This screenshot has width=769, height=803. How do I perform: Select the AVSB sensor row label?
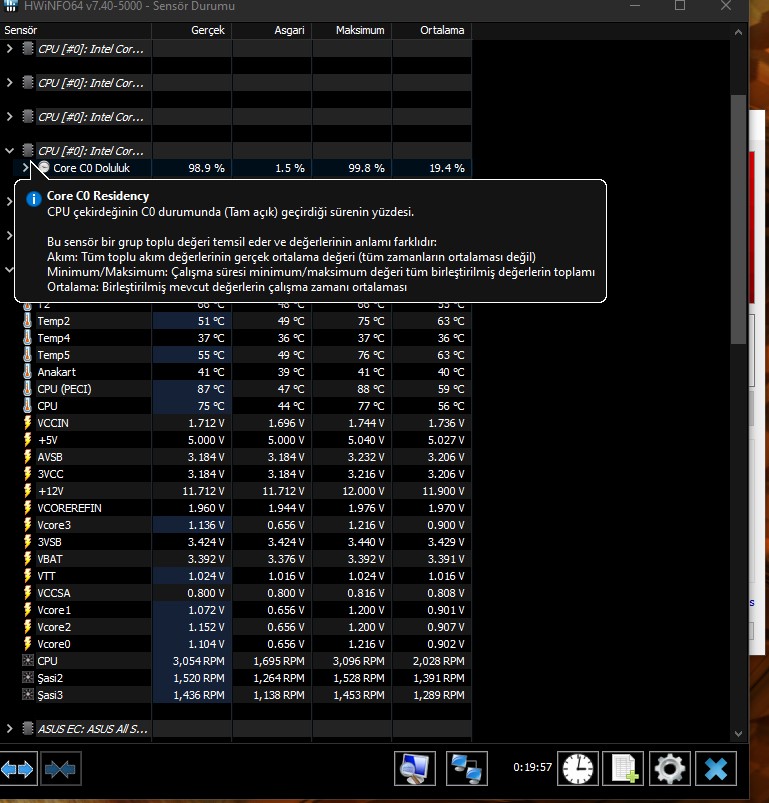[x=50, y=457]
